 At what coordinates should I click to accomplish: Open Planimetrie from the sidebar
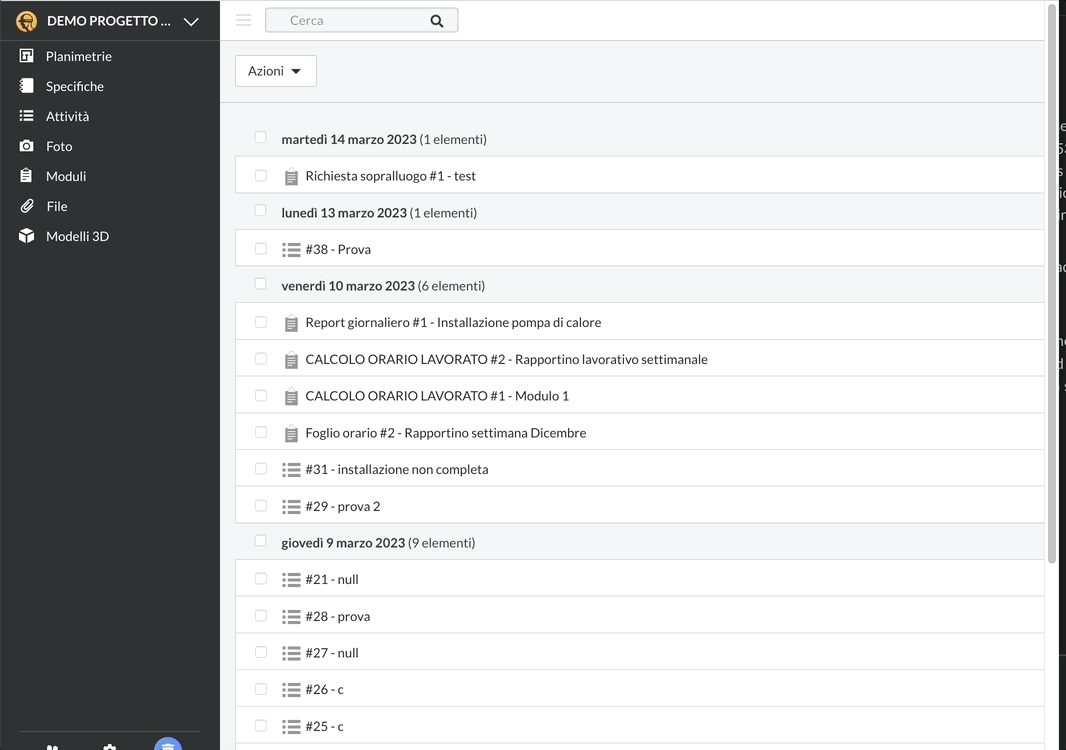(x=78, y=56)
